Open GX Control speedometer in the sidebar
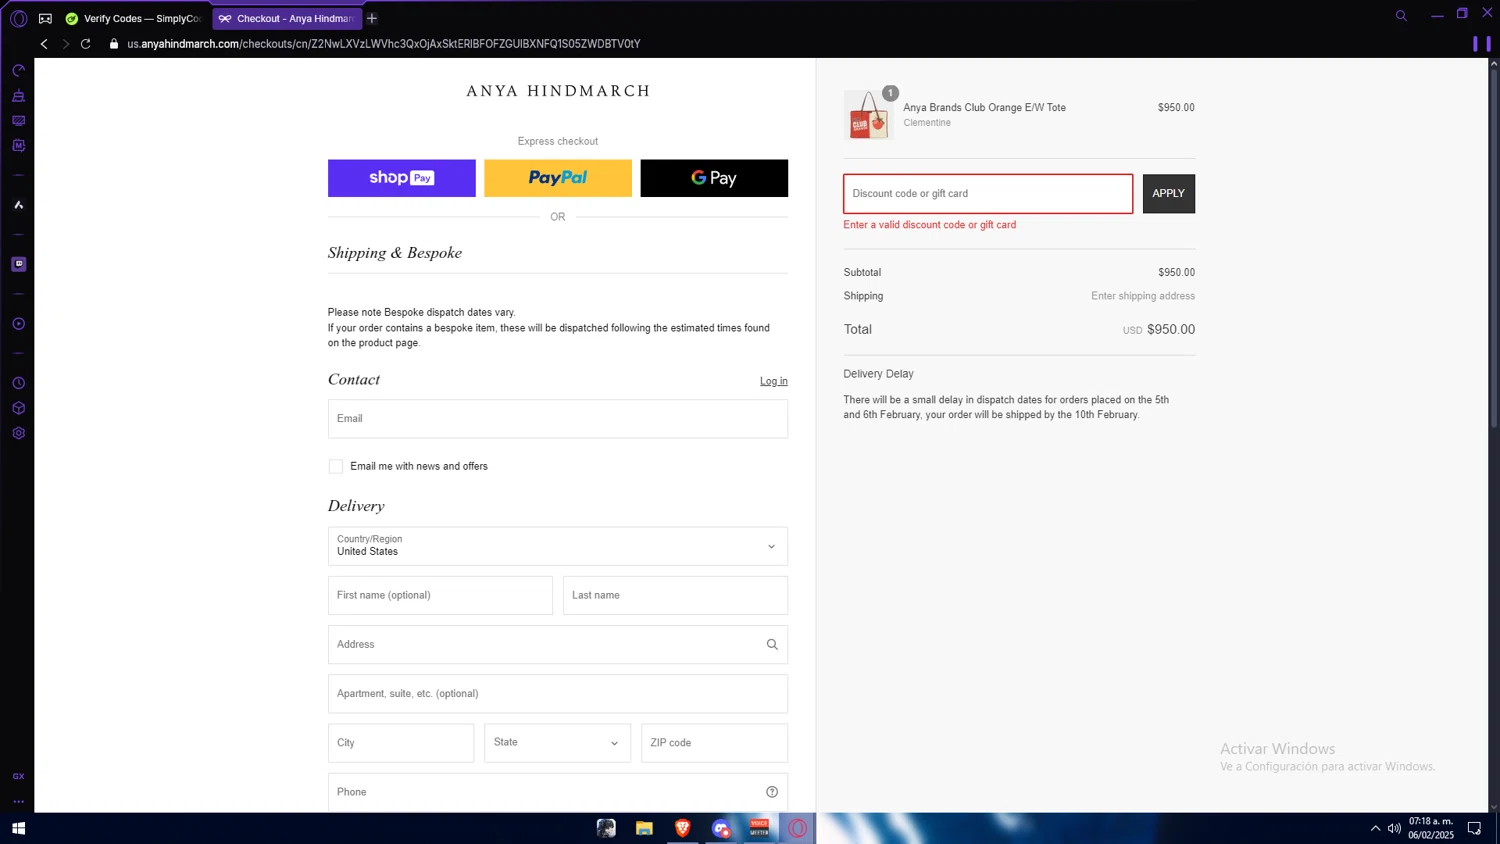The image size is (1500, 844). pyautogui.click(x=18, y=71)
